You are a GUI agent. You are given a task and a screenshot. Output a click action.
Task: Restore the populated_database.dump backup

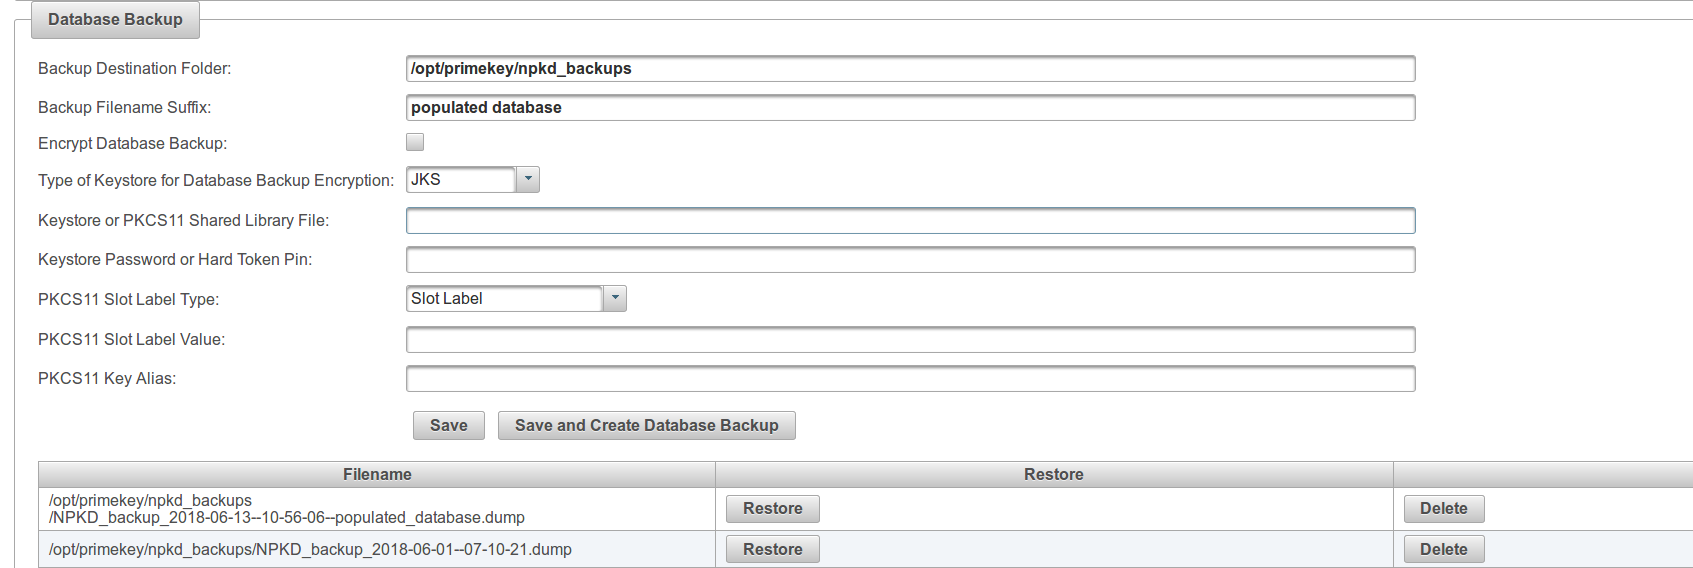click(x=772, y=509)
